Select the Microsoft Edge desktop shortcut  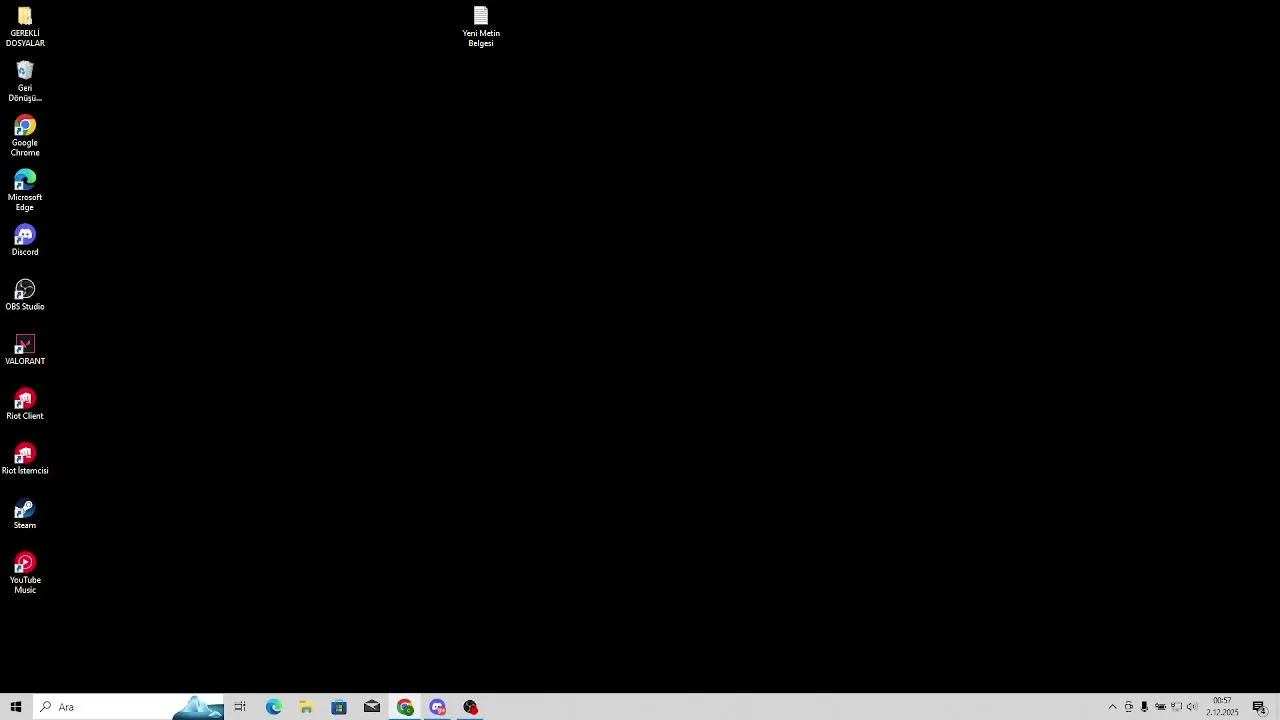25,191
